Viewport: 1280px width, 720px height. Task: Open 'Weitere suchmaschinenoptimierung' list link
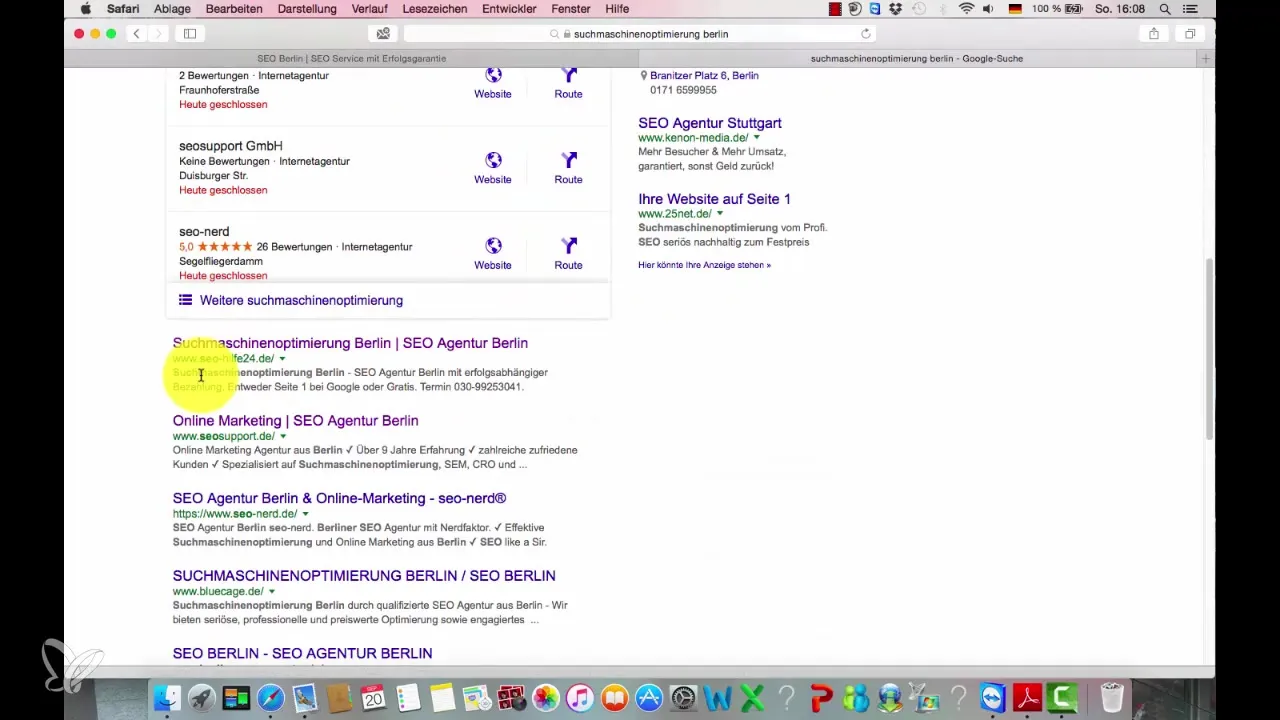[x=300, y=300]
